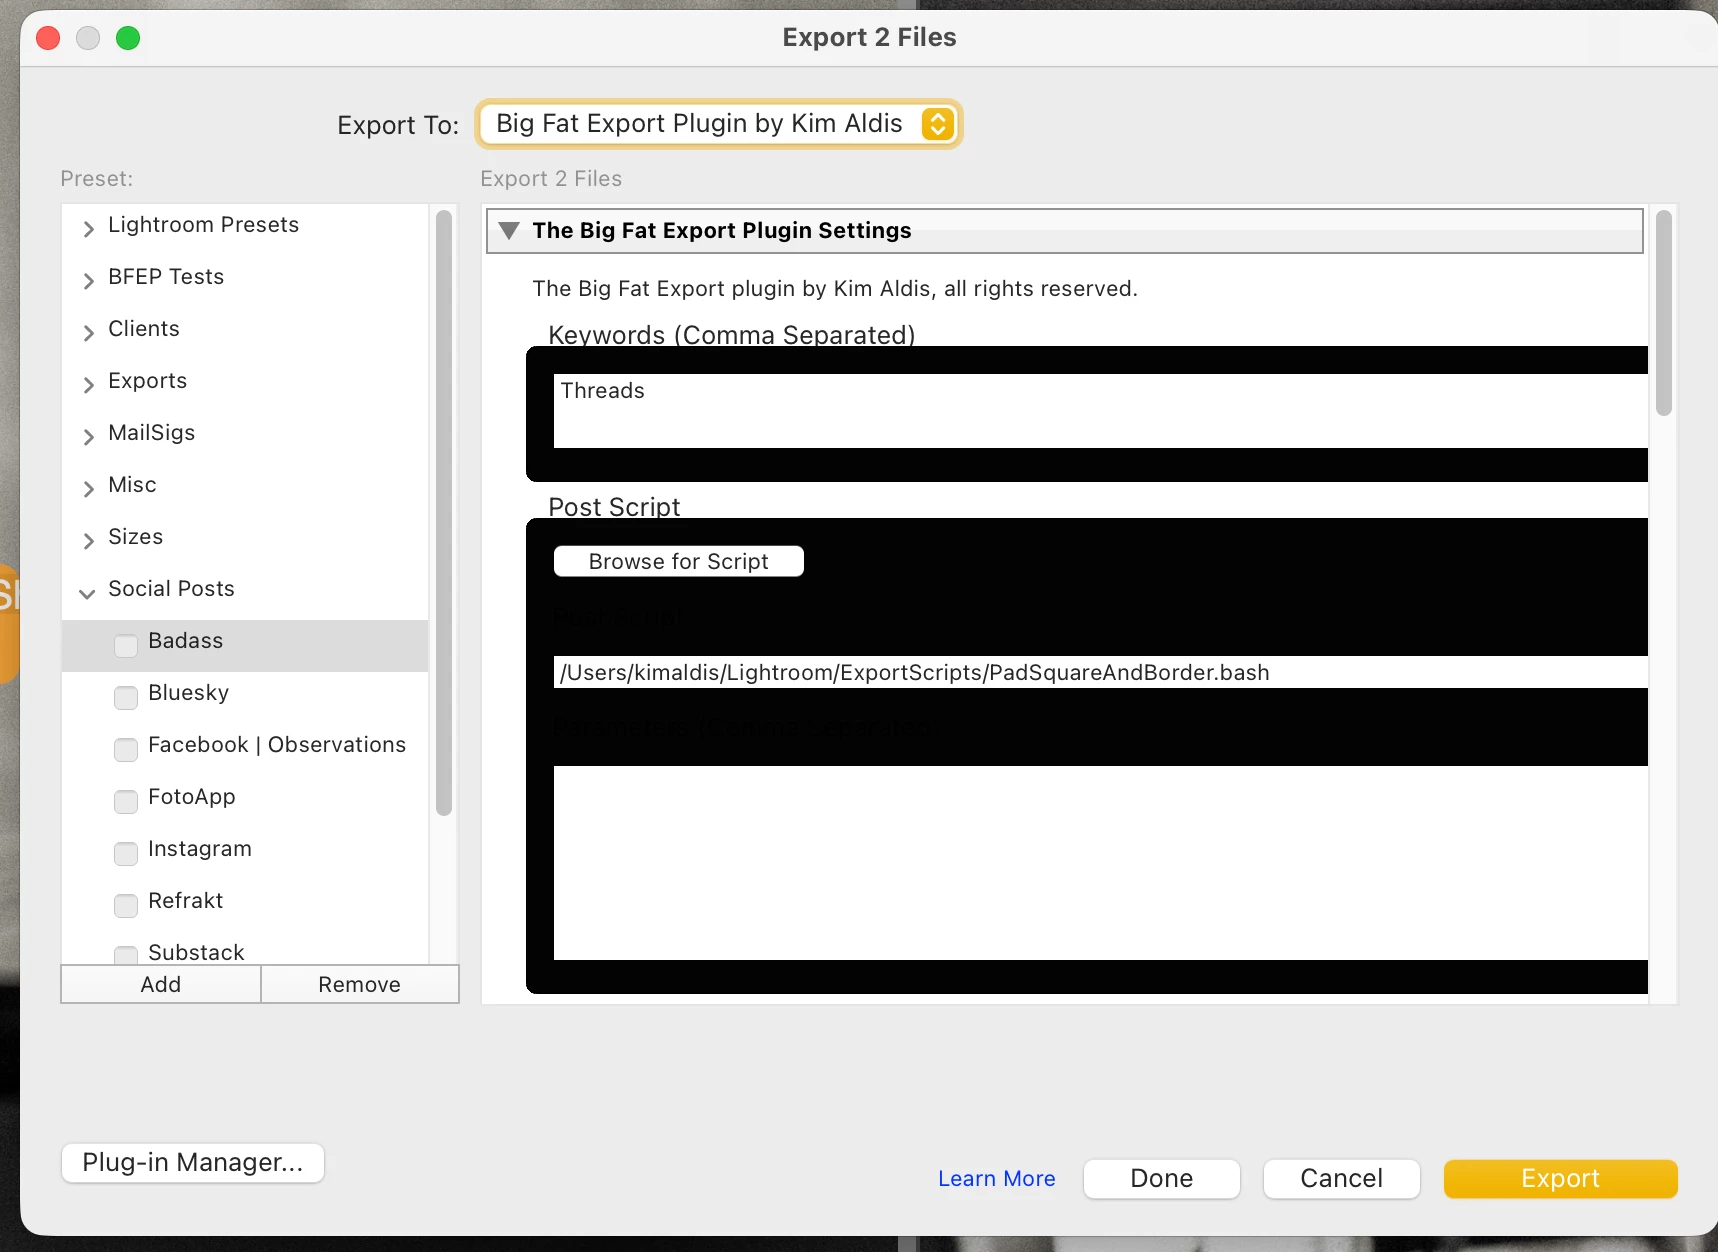Screen dimensions: 1718x1252
Task: Select the Instagram preset name
Action: pos(200,849)
